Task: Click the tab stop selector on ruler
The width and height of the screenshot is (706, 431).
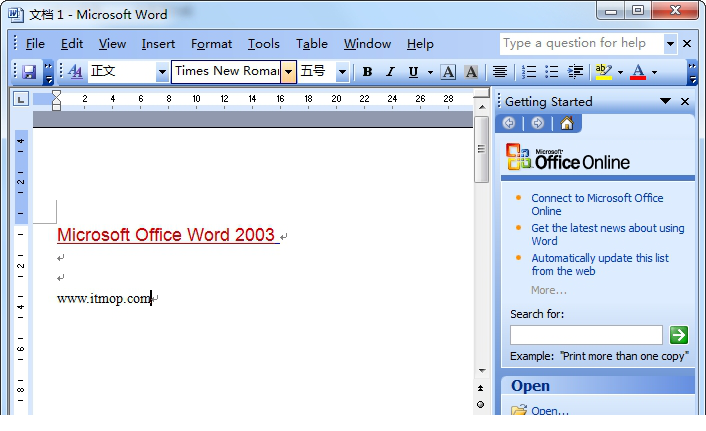Action: (21, 99)
